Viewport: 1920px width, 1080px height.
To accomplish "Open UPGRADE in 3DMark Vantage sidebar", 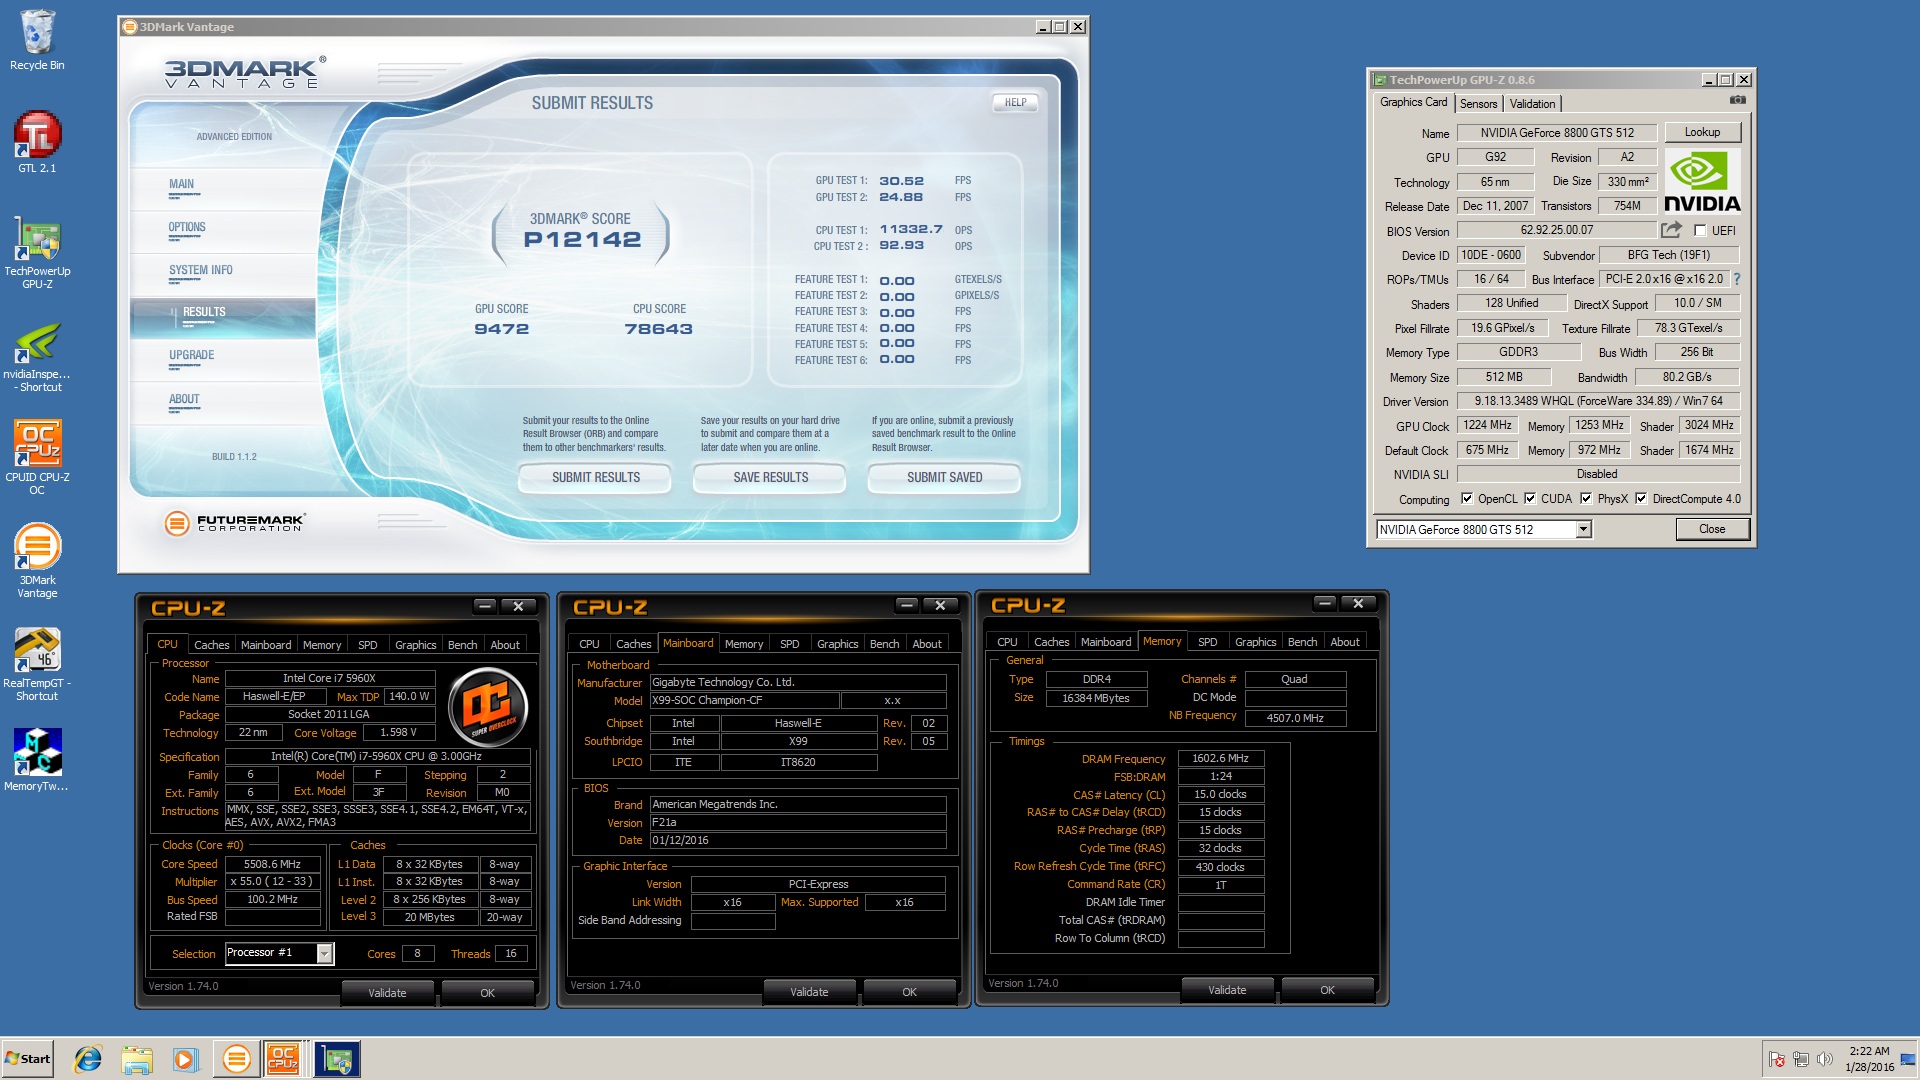I will coord(191,356).
